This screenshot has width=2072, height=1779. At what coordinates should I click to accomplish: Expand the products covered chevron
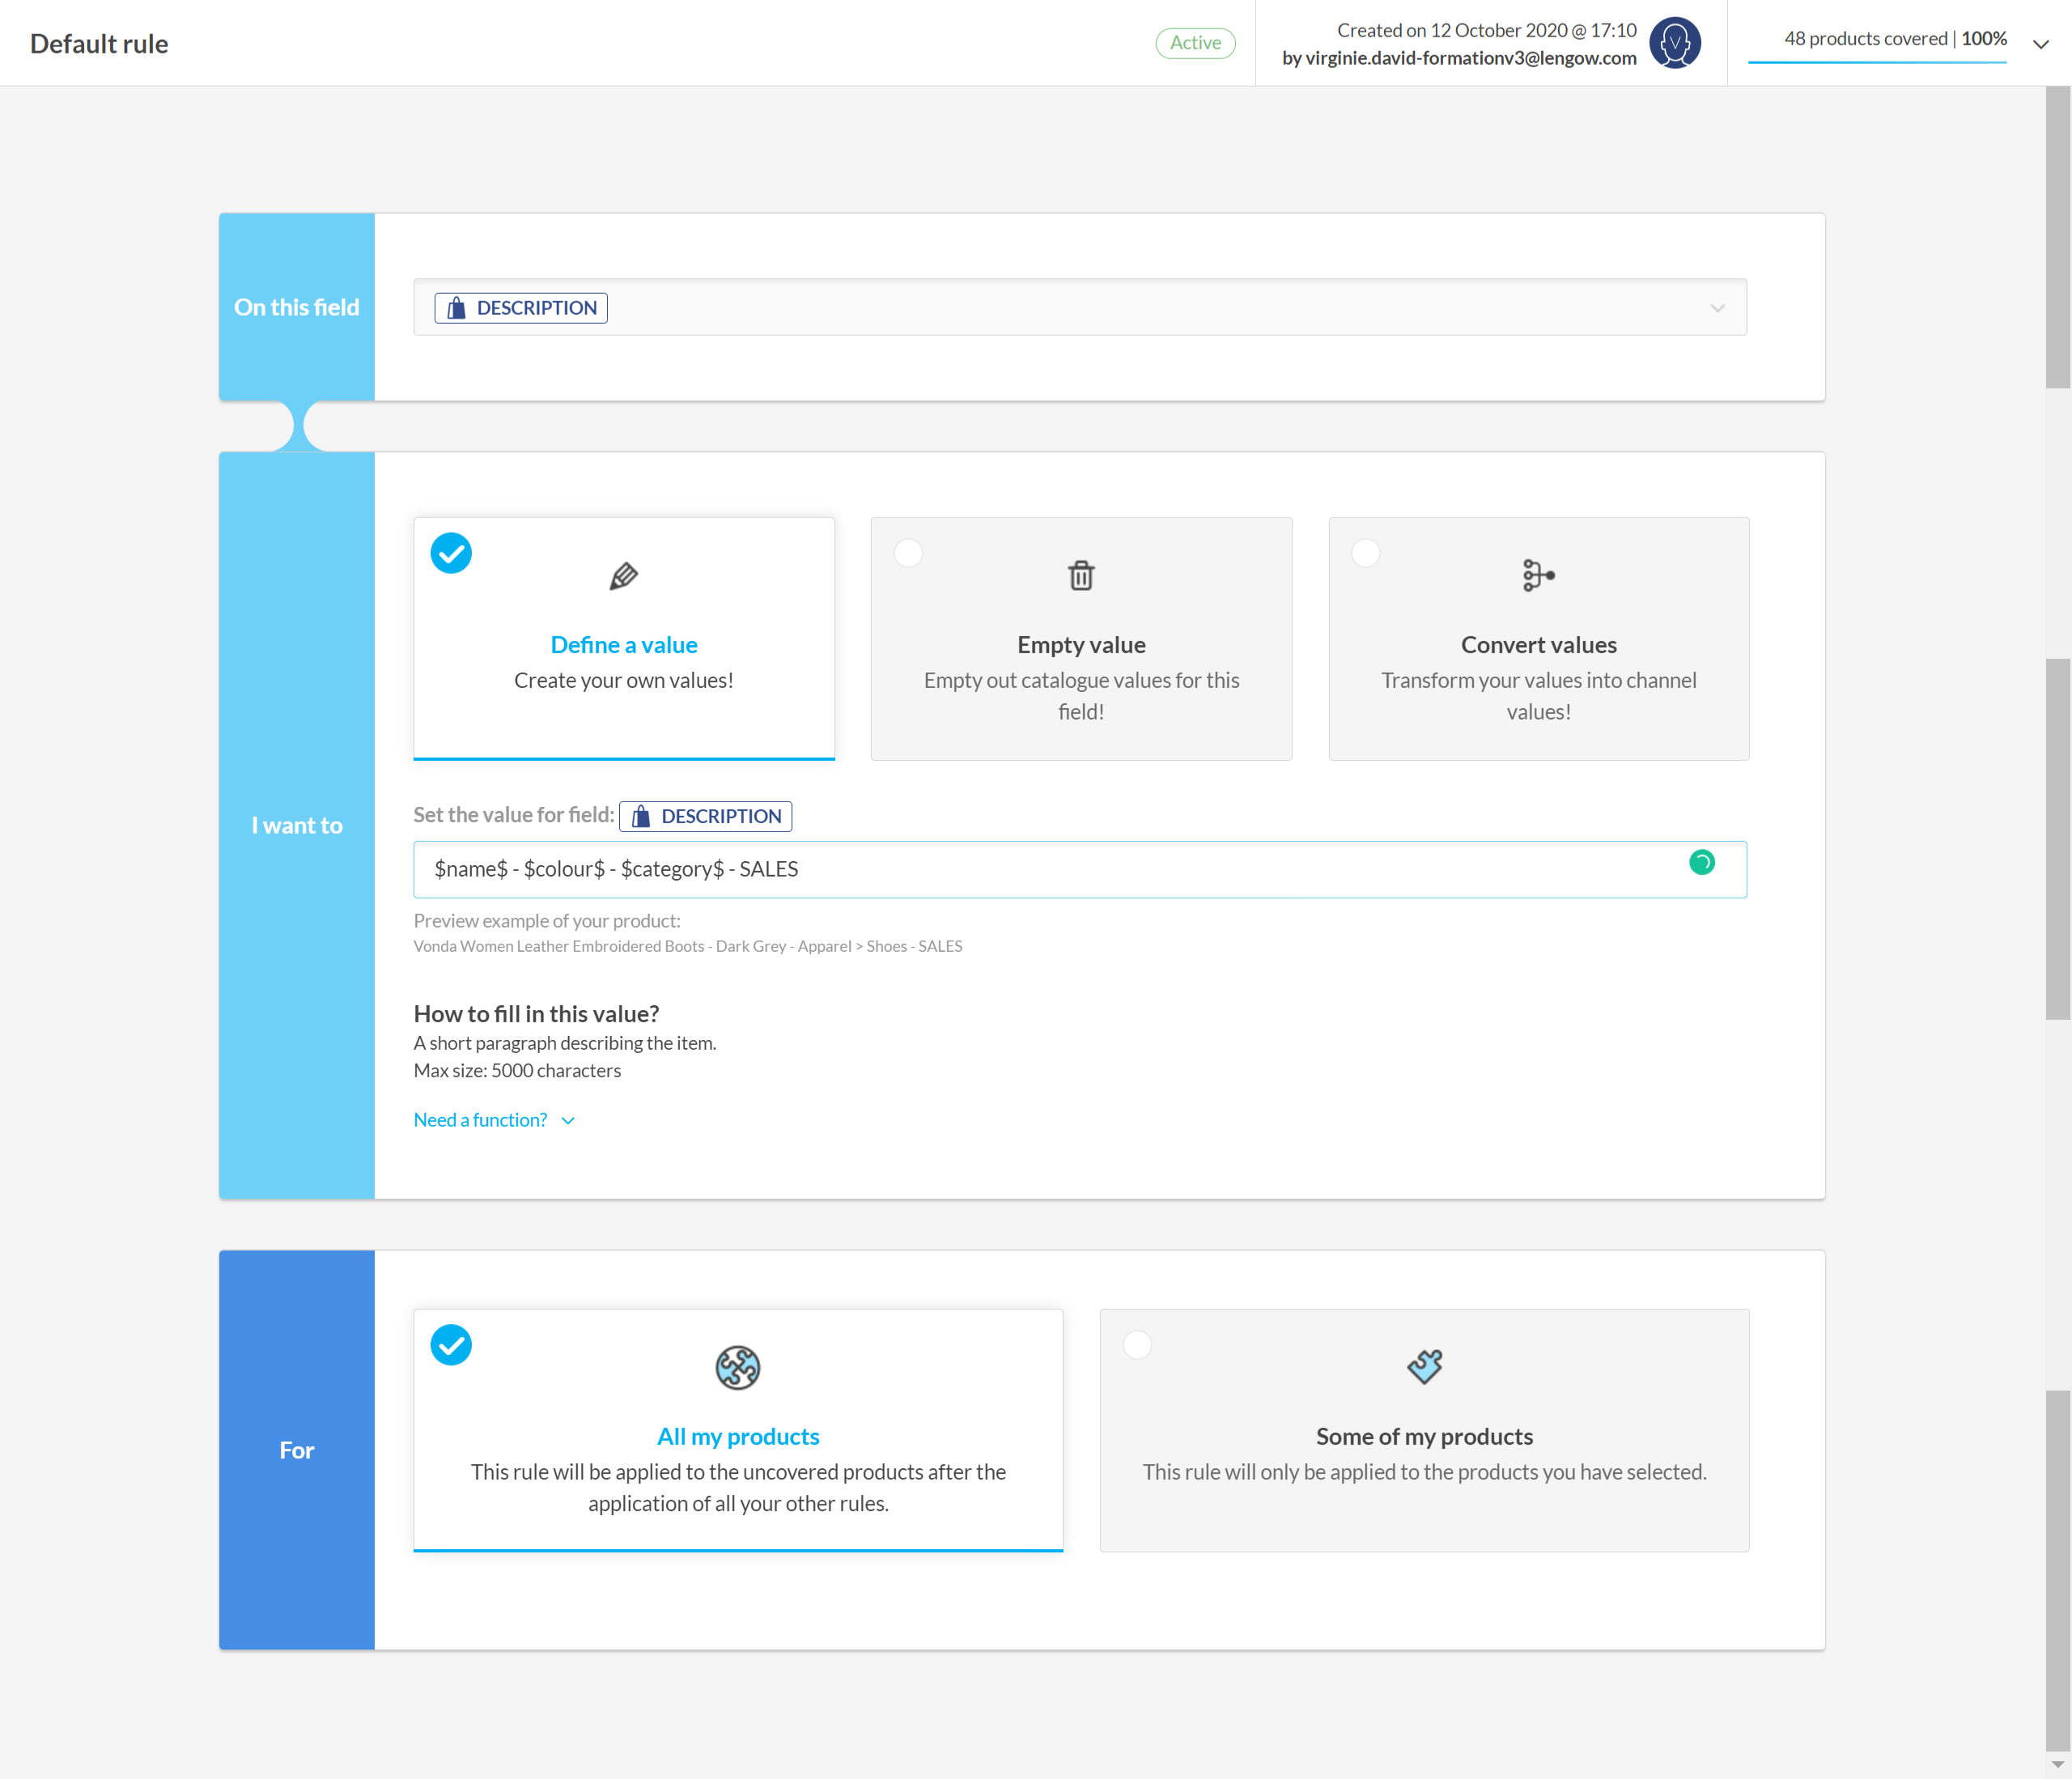[2041, 44]
